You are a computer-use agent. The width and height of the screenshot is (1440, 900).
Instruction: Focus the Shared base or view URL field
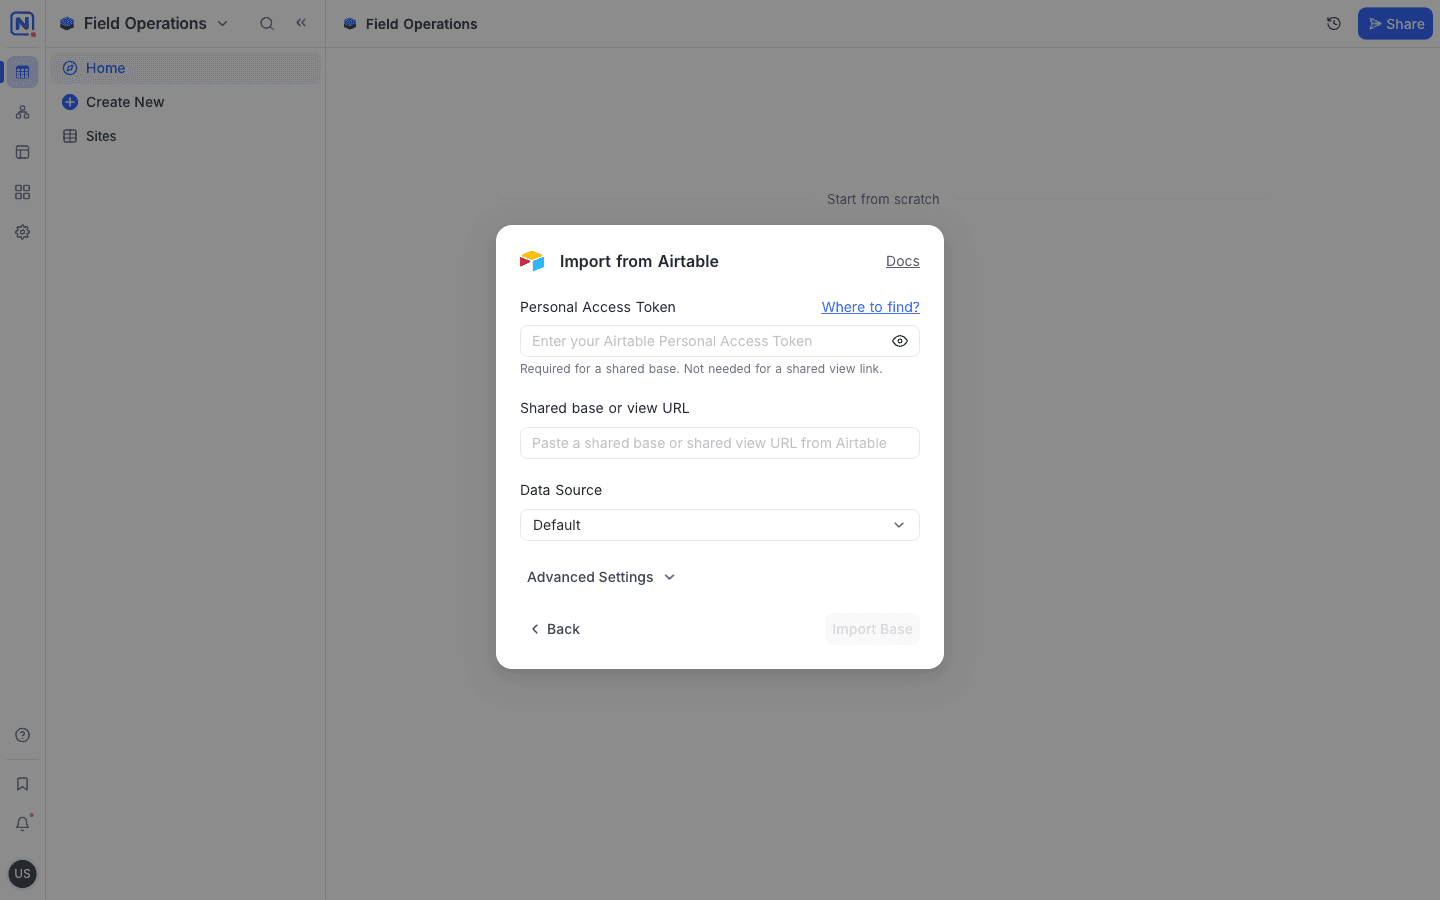[x=720, y=443]
